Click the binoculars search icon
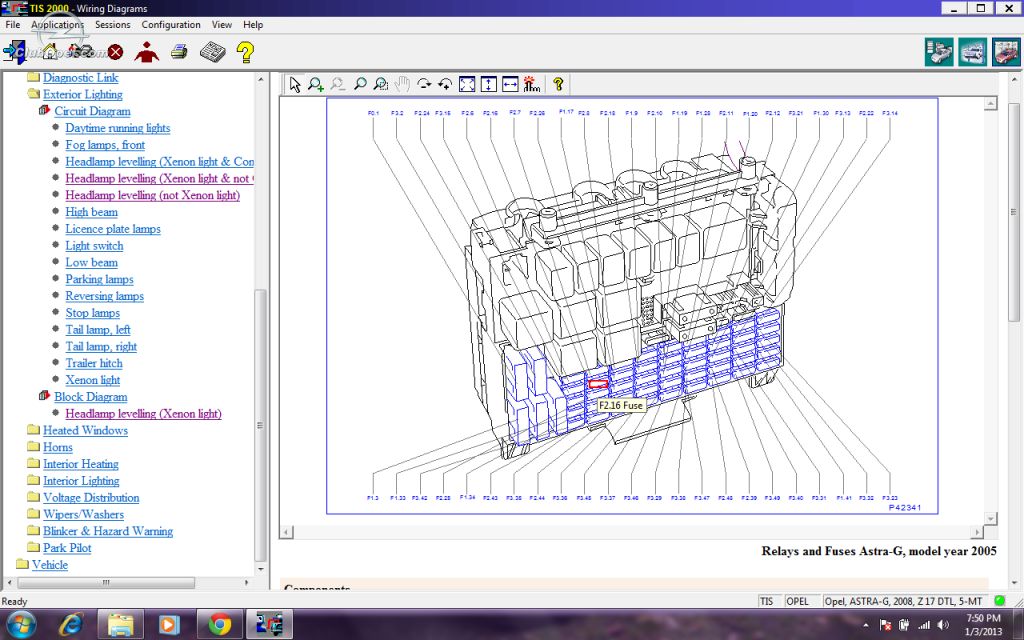 coord(81,51)
